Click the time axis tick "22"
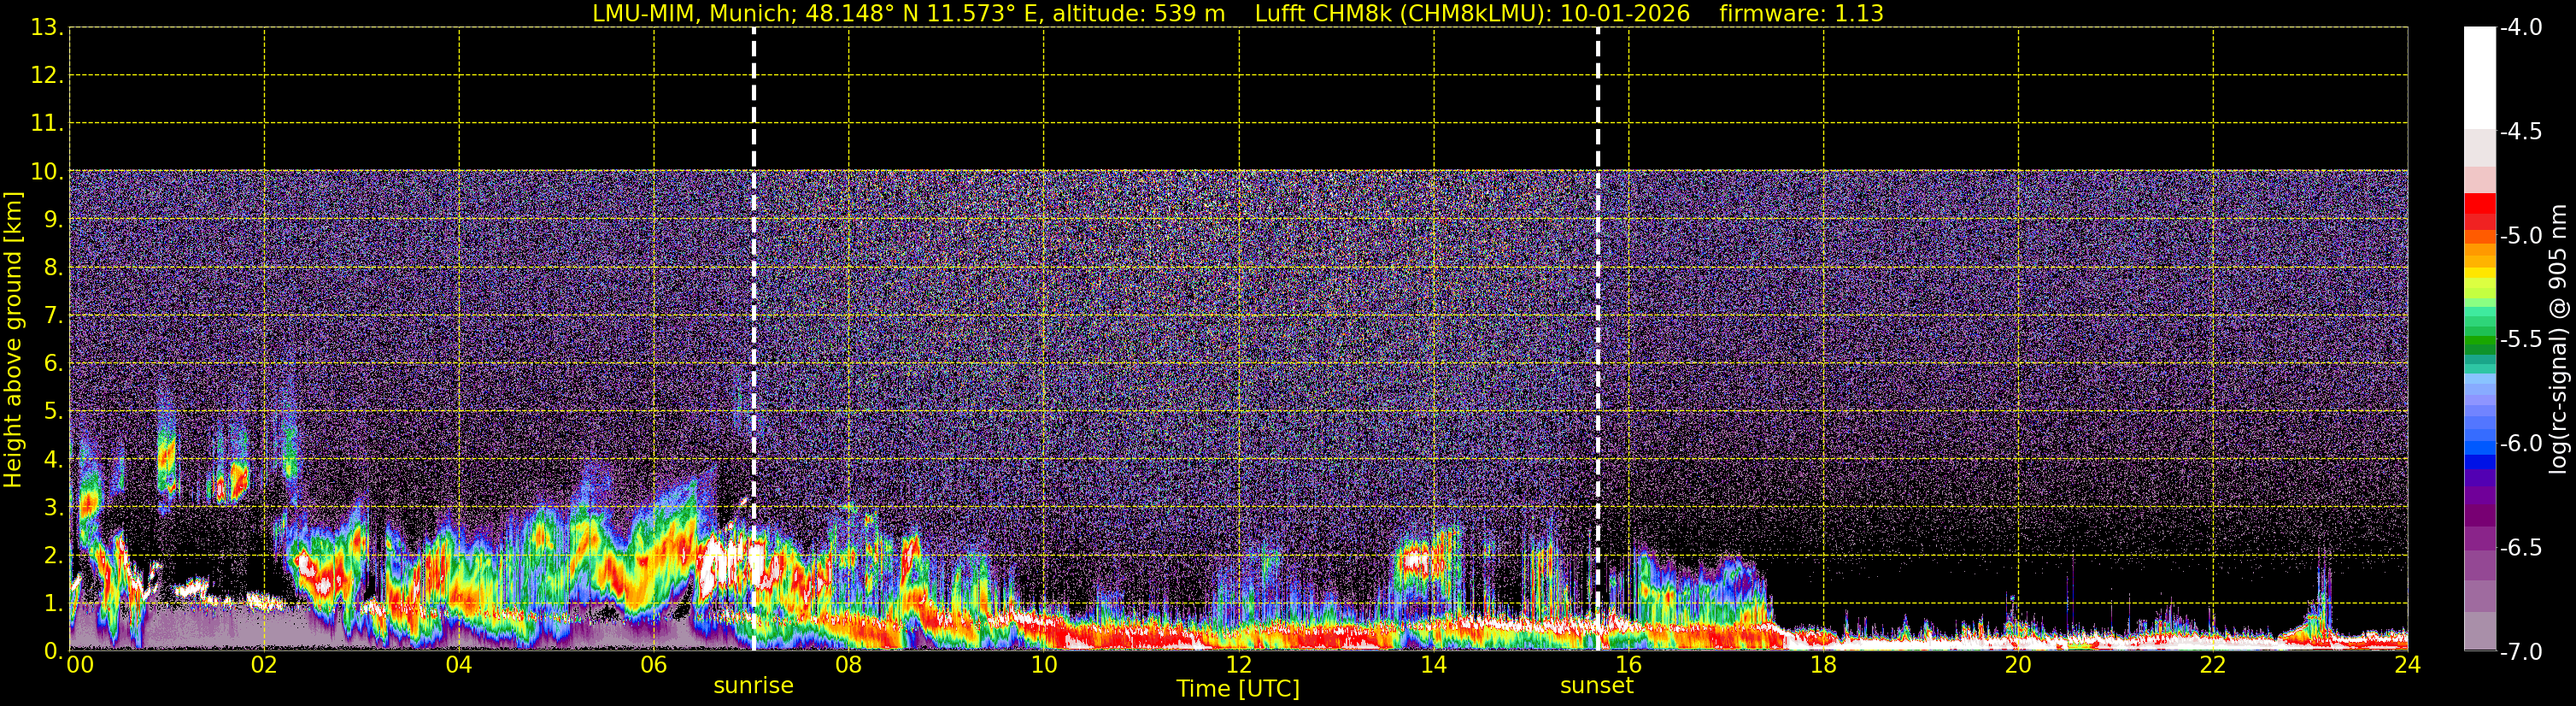The image size is (2576, 706). point(2214,665)
